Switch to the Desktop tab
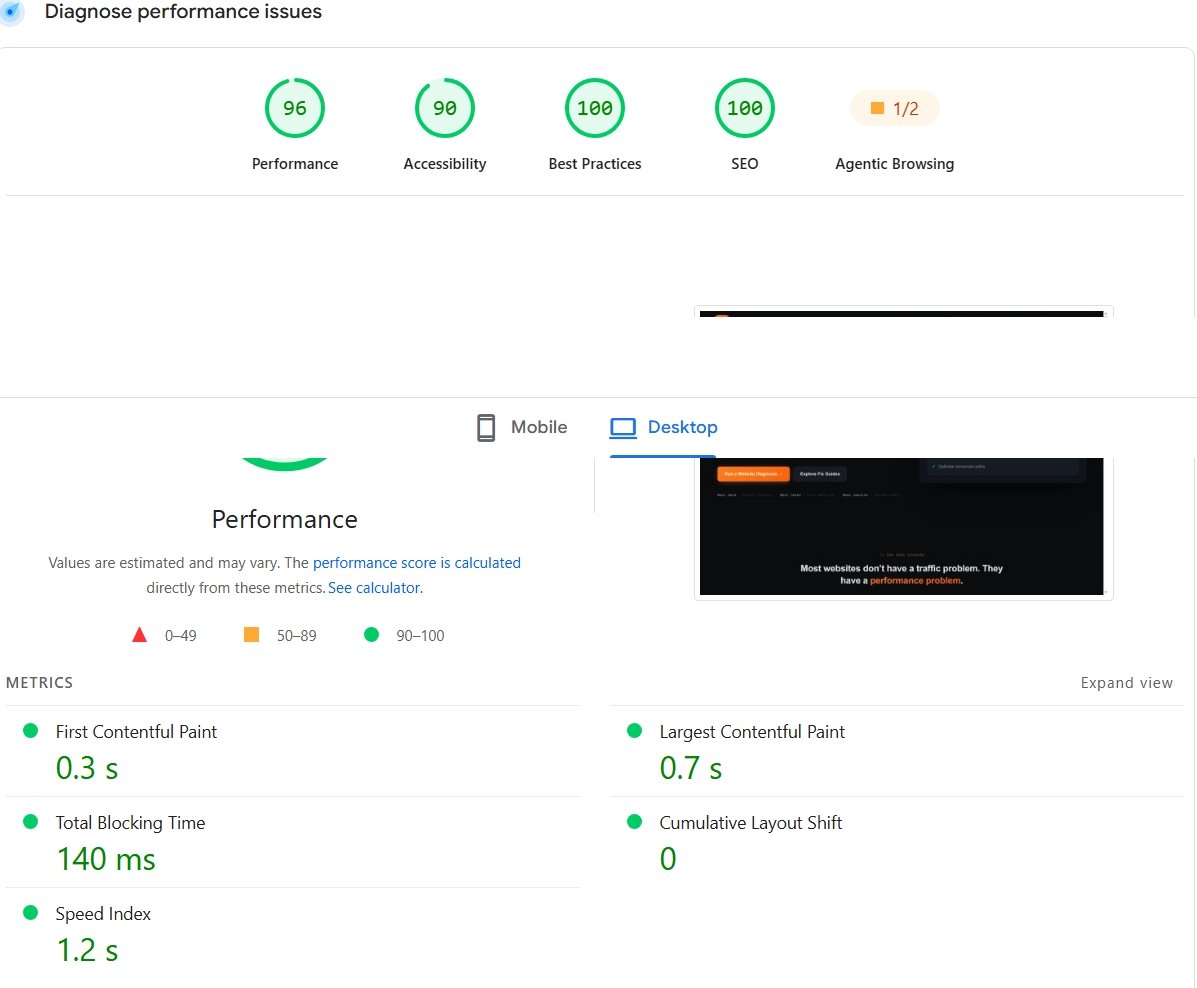 tap(663, 428)
